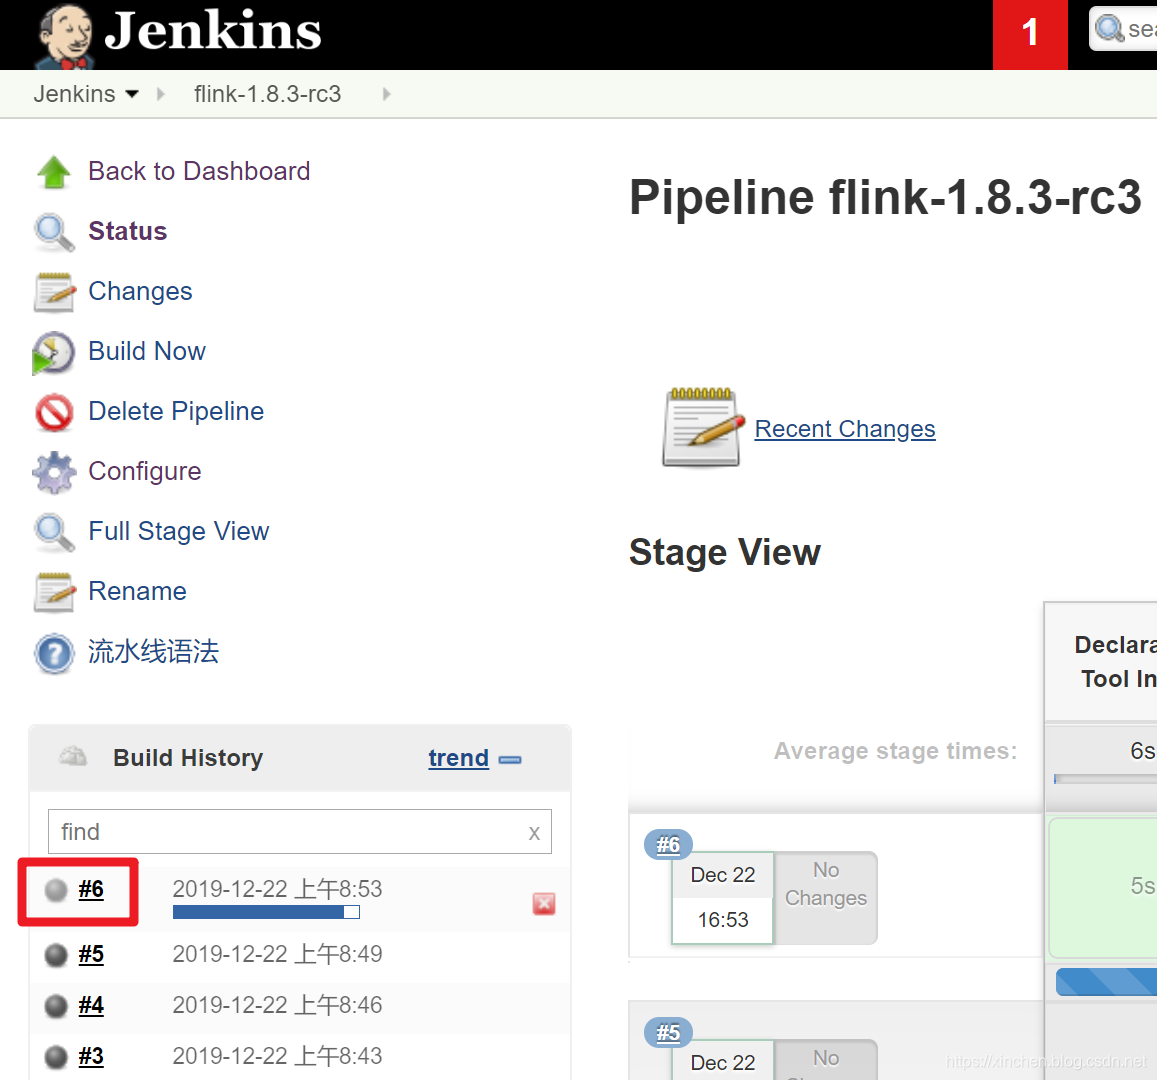Click the large Recent Changes notepad icon
Screen dimensions: 1157x1080
tap(702, 428)
